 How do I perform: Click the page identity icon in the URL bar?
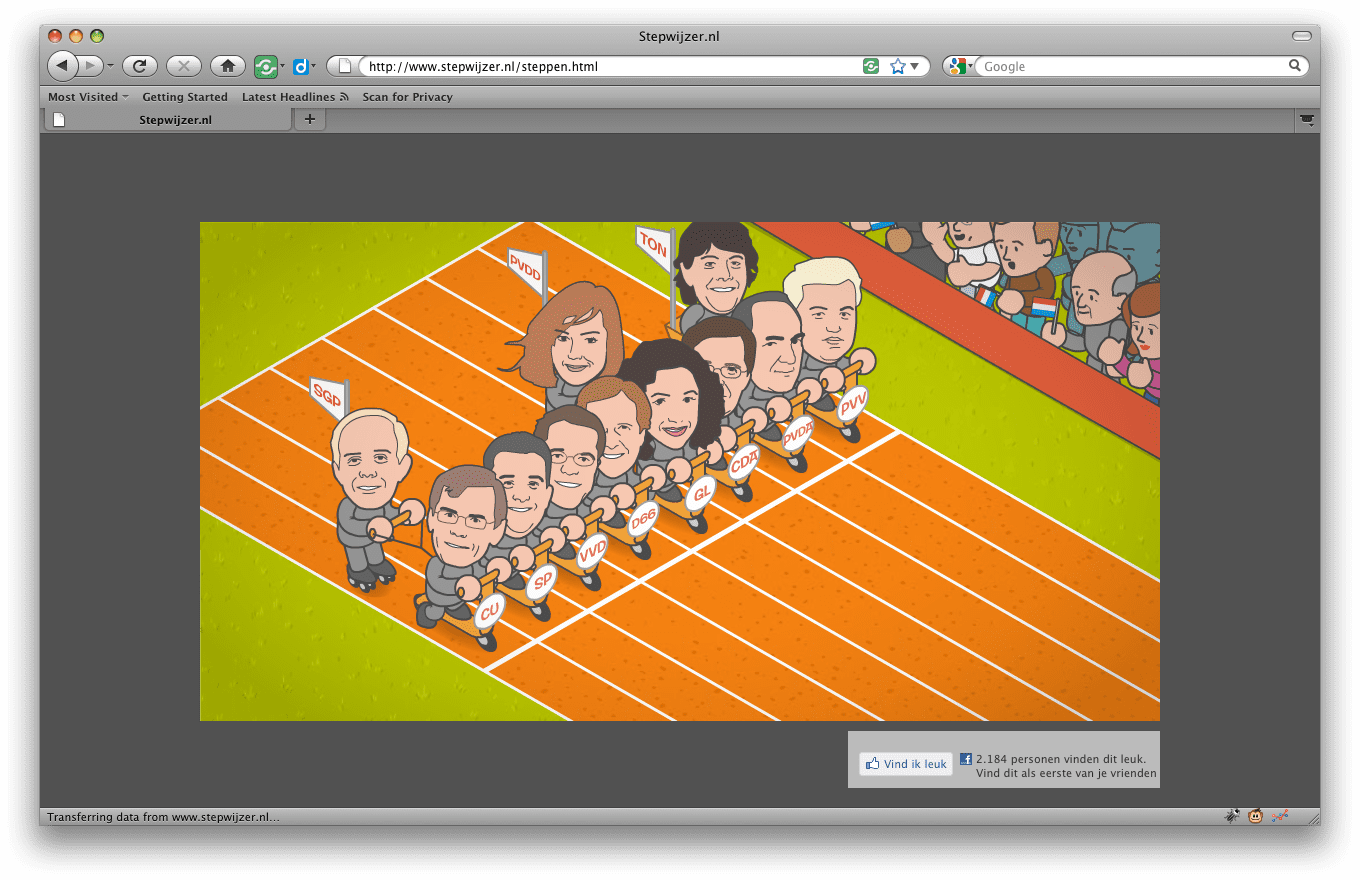(345, 66)
